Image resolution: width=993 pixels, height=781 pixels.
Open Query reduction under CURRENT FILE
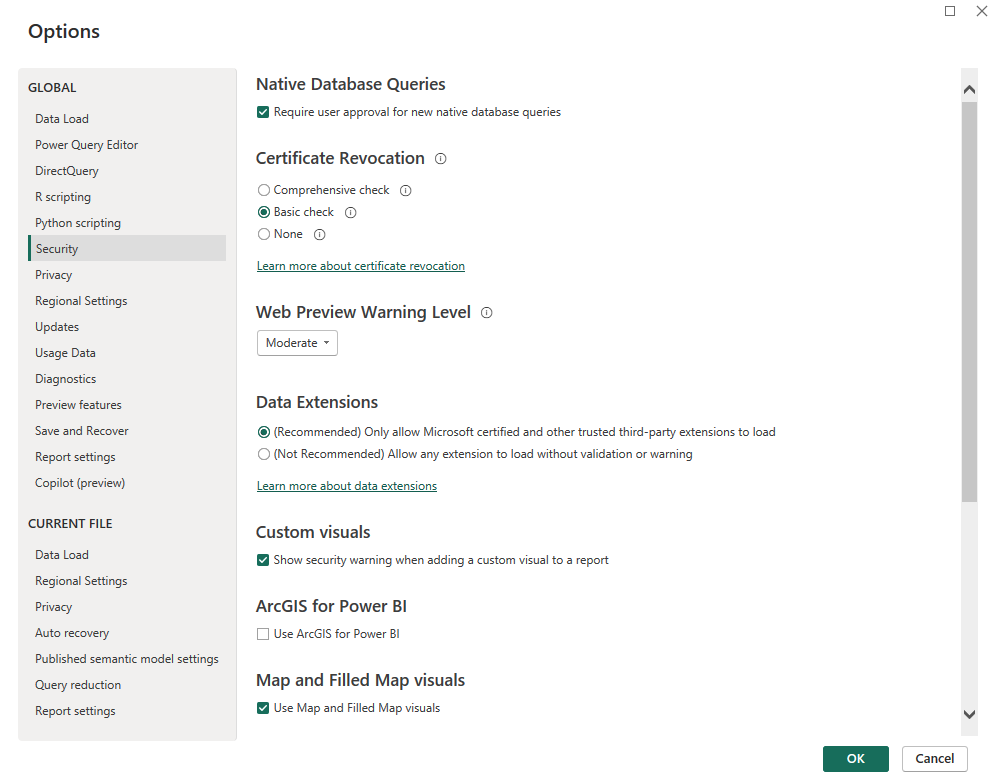click(x=77, y=684)
